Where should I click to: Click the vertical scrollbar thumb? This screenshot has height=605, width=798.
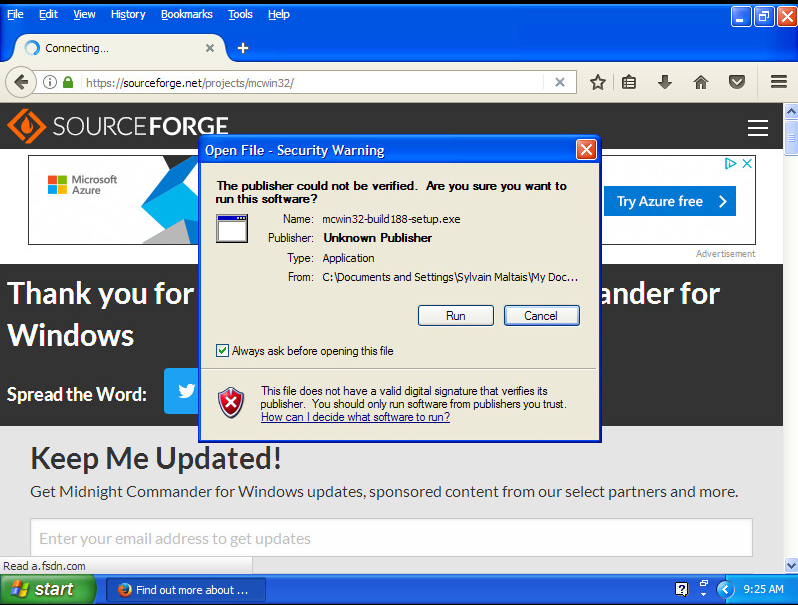[791, 137]
